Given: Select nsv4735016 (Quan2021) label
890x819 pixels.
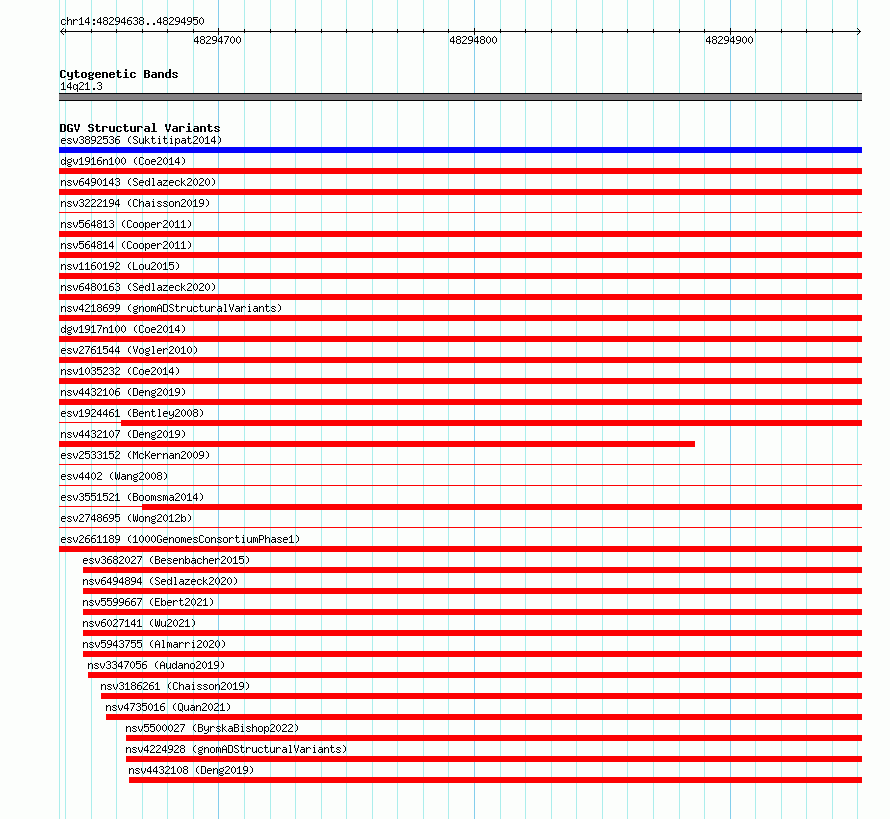Looking at the screenshot, I should 169,707.
